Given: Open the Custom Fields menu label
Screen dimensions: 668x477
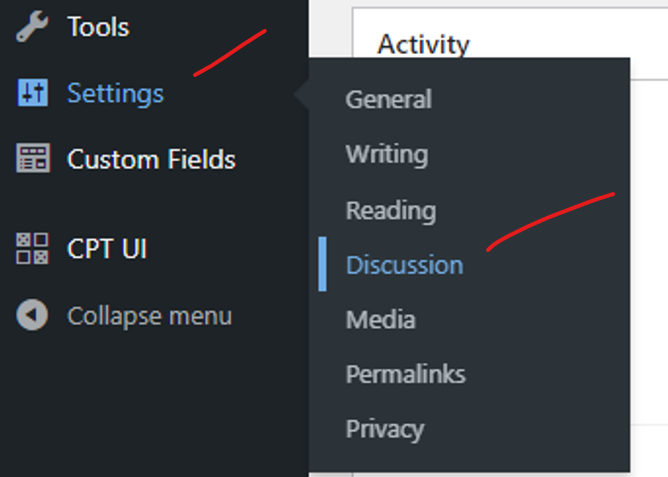Looking at the screenshot, I should (151, 159).
